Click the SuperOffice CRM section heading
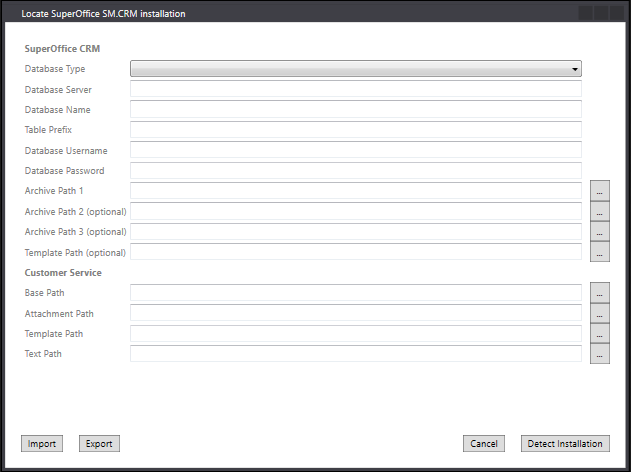This screenshot has height=472, width=631. point(62,49)
